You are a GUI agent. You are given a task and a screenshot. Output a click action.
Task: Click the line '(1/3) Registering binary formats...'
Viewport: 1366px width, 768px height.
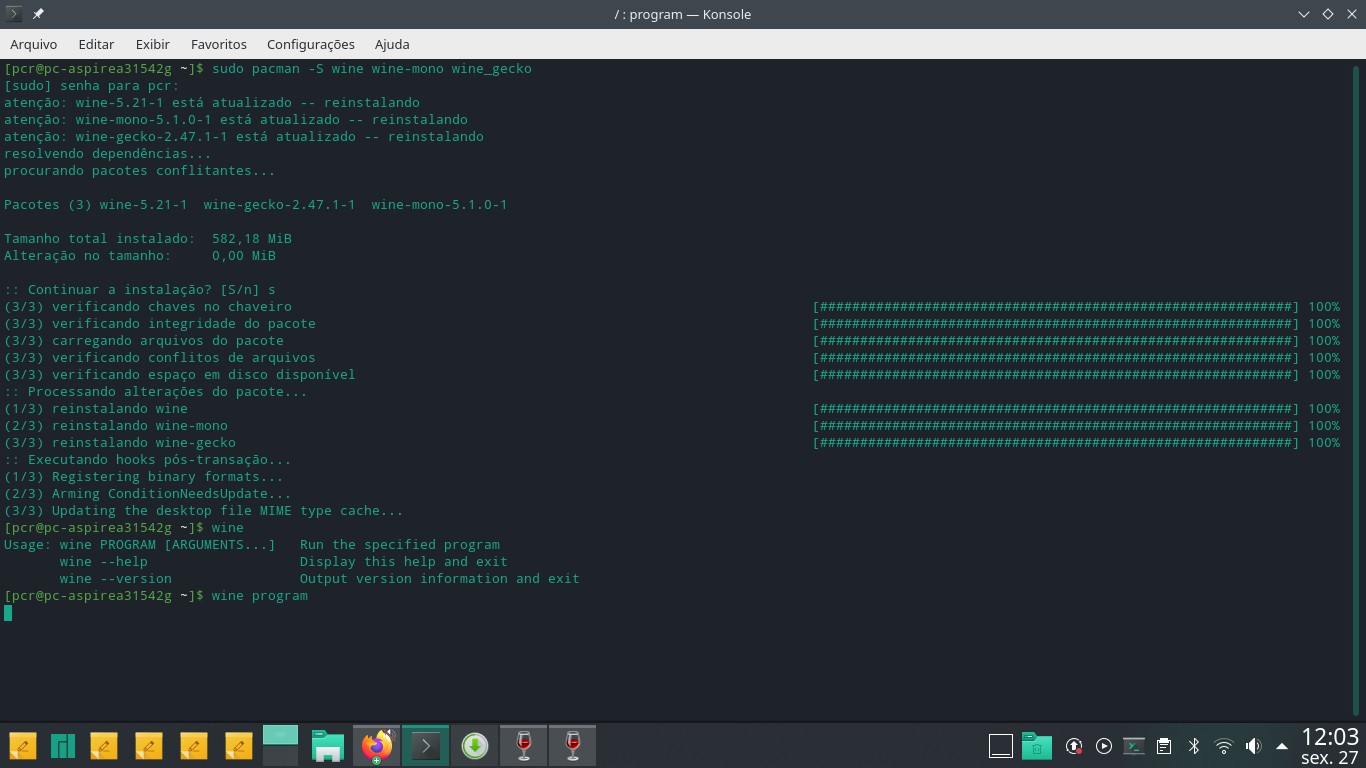144,477
